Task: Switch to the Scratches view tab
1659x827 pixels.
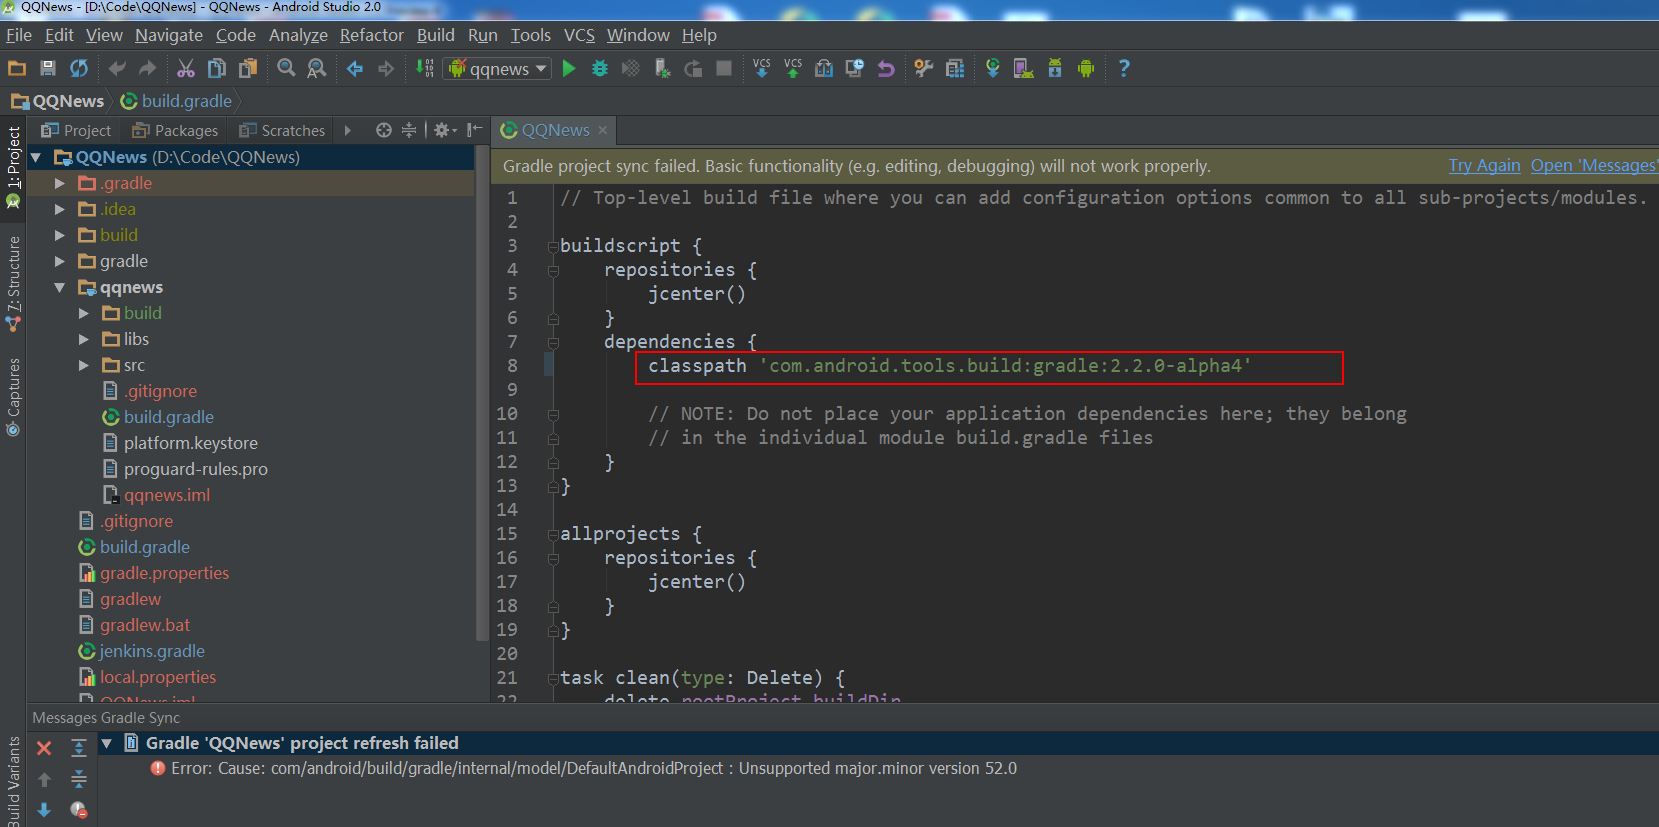Action: [282, 130]
